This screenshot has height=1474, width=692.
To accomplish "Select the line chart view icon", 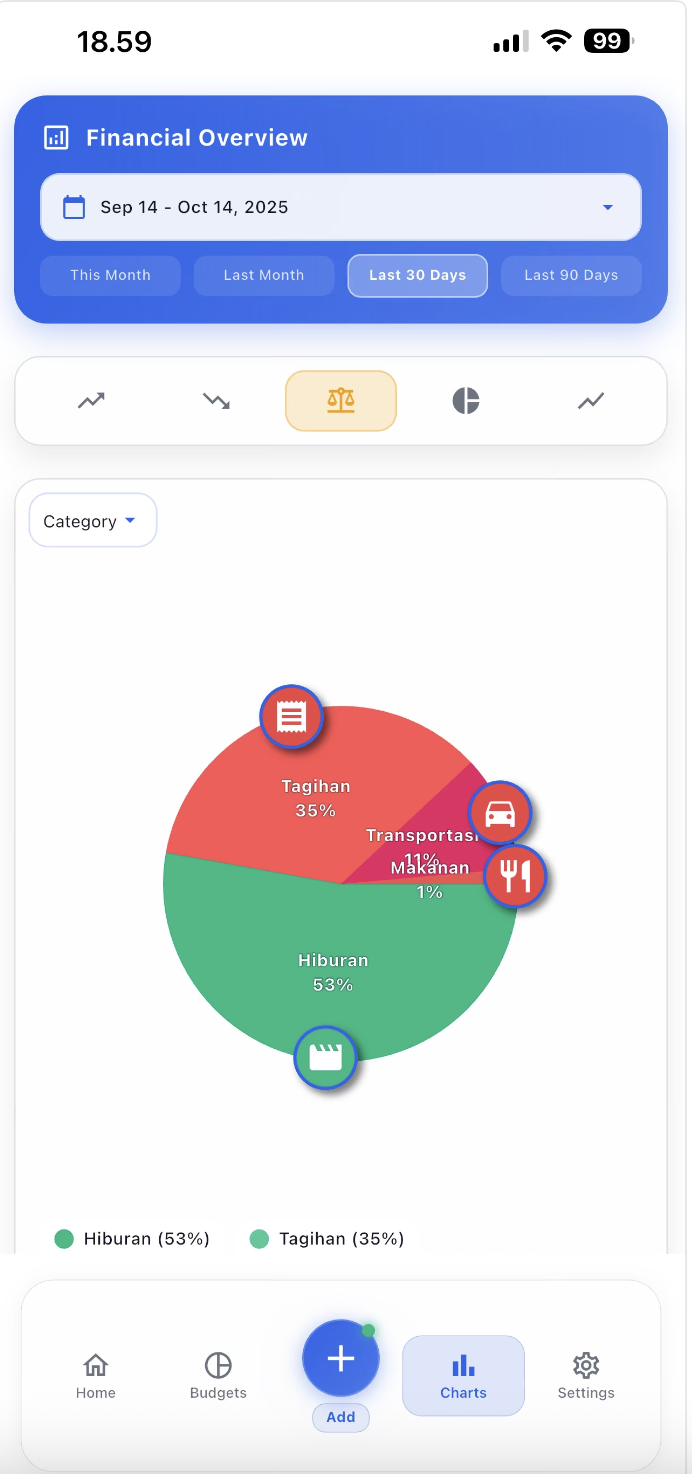I will 590,400.
